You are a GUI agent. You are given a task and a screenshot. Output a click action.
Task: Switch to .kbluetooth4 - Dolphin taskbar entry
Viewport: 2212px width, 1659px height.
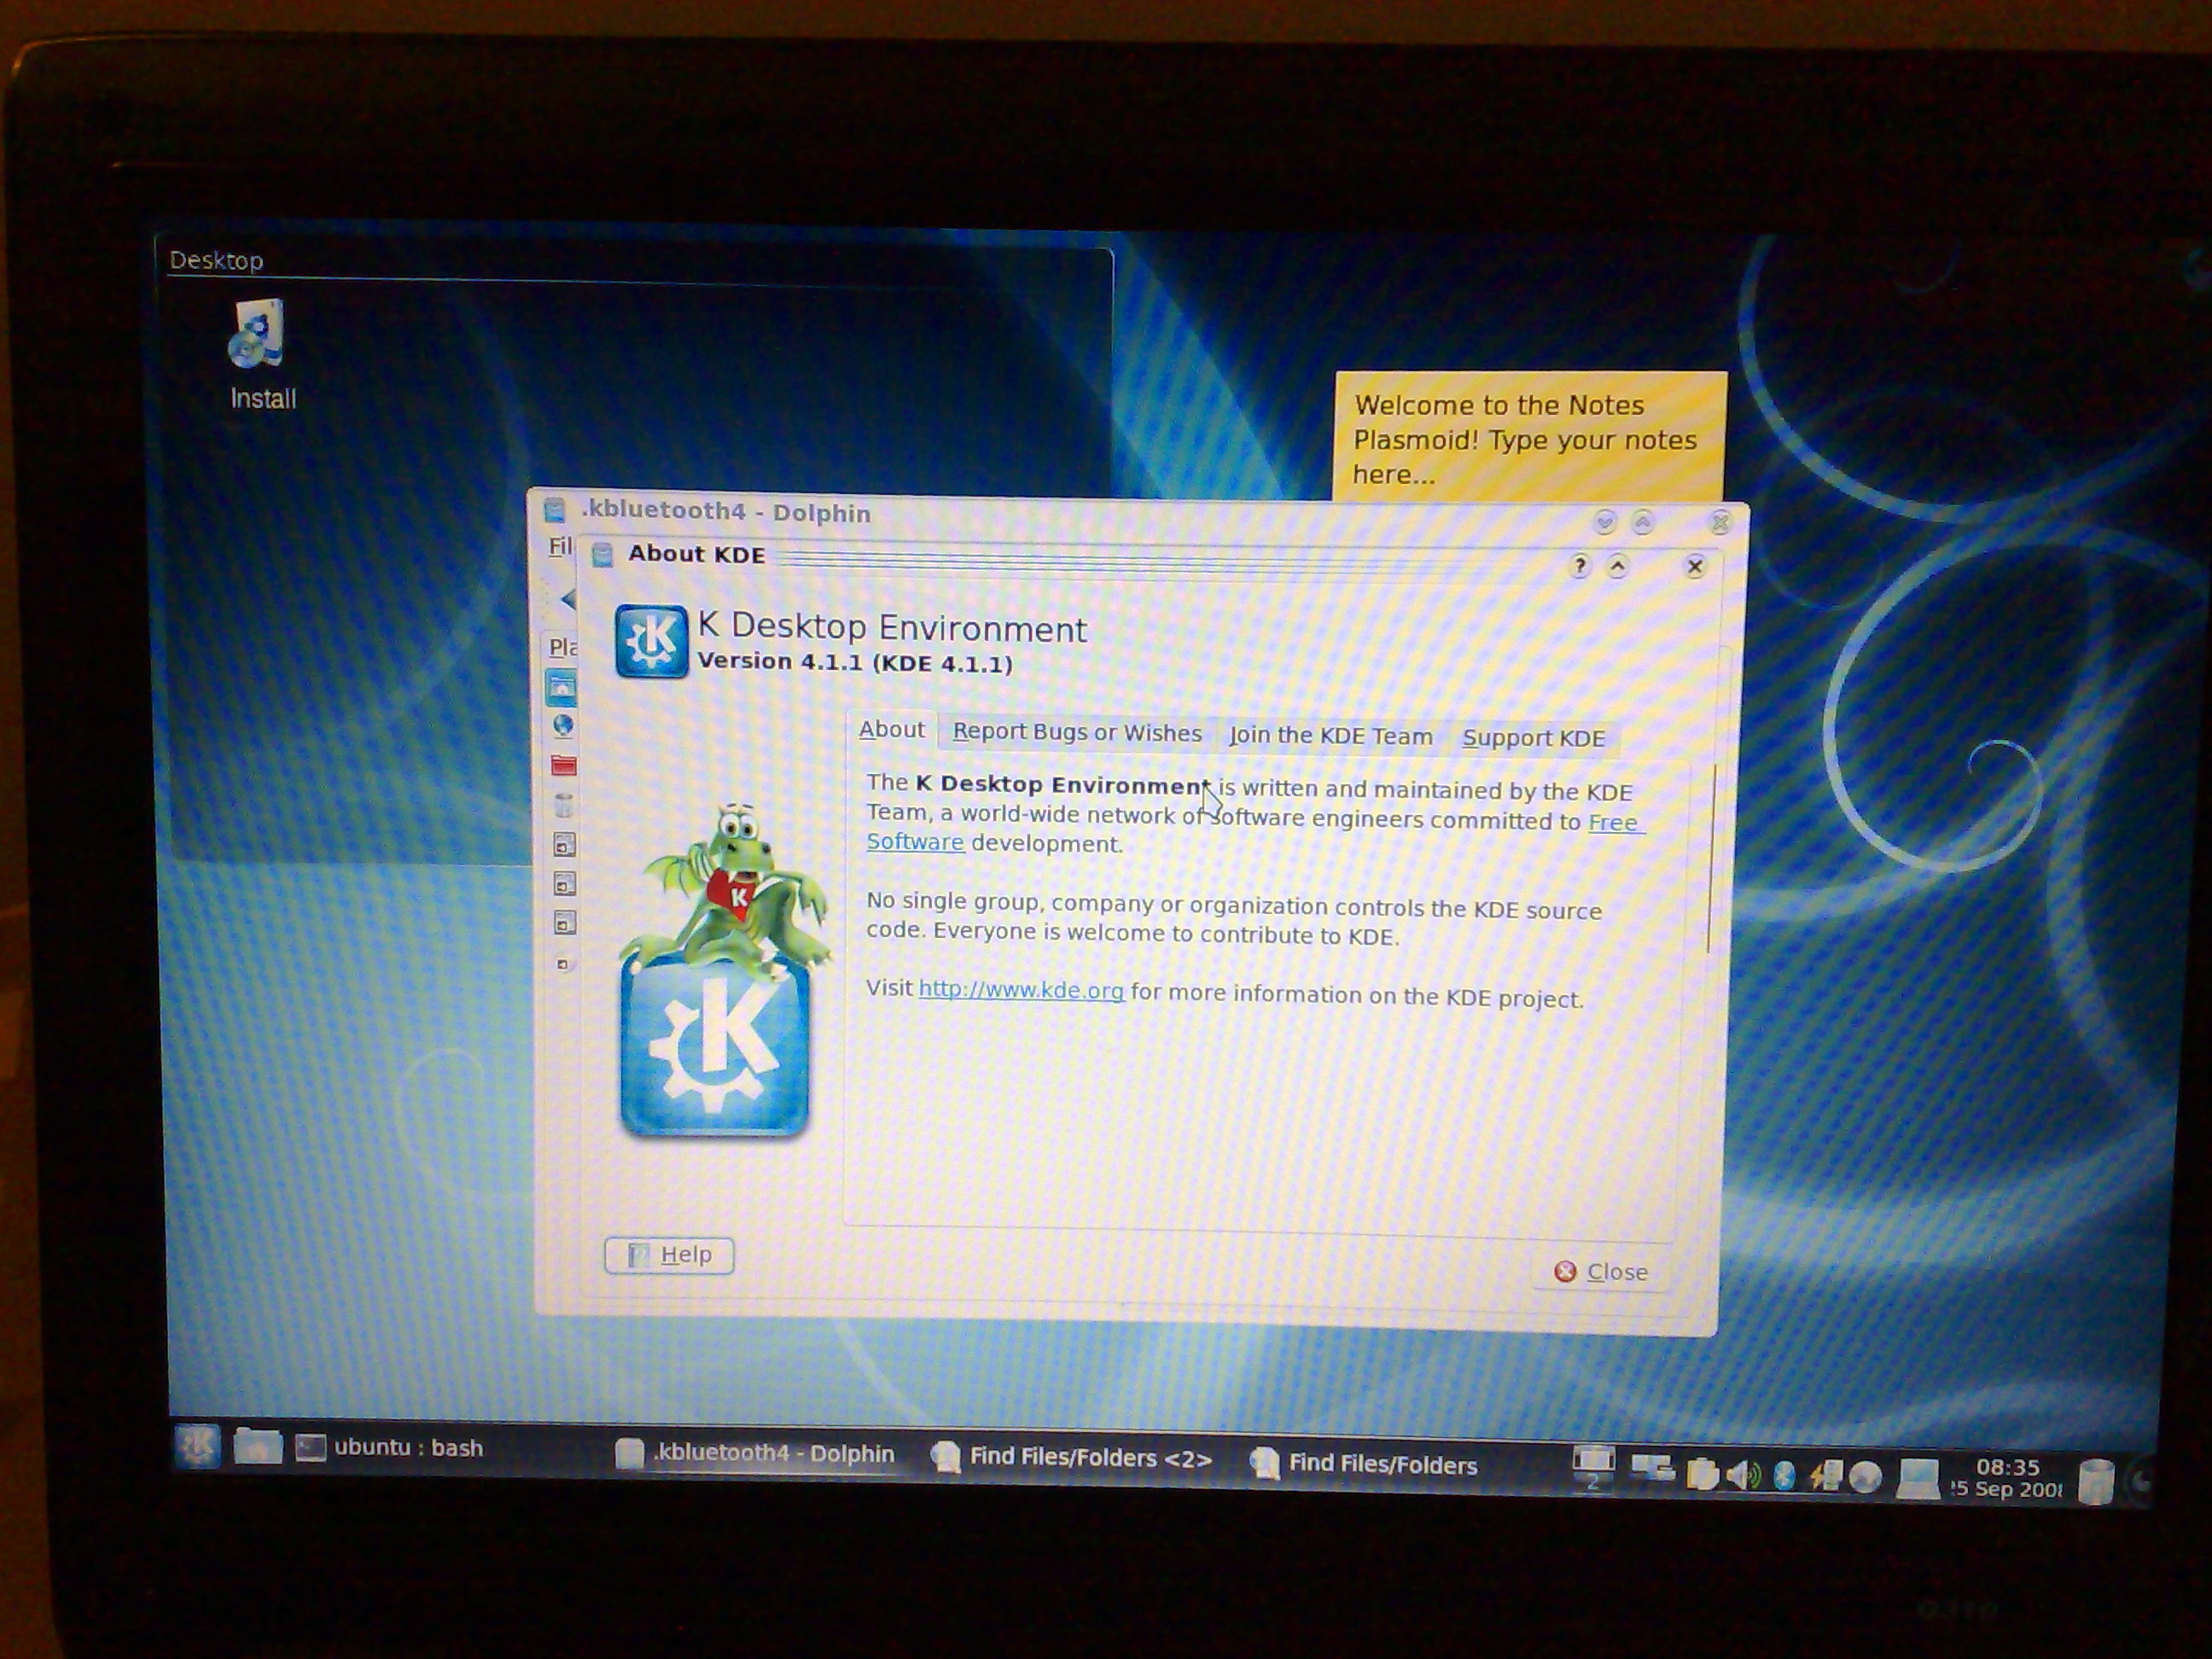tap(755, 1453)
